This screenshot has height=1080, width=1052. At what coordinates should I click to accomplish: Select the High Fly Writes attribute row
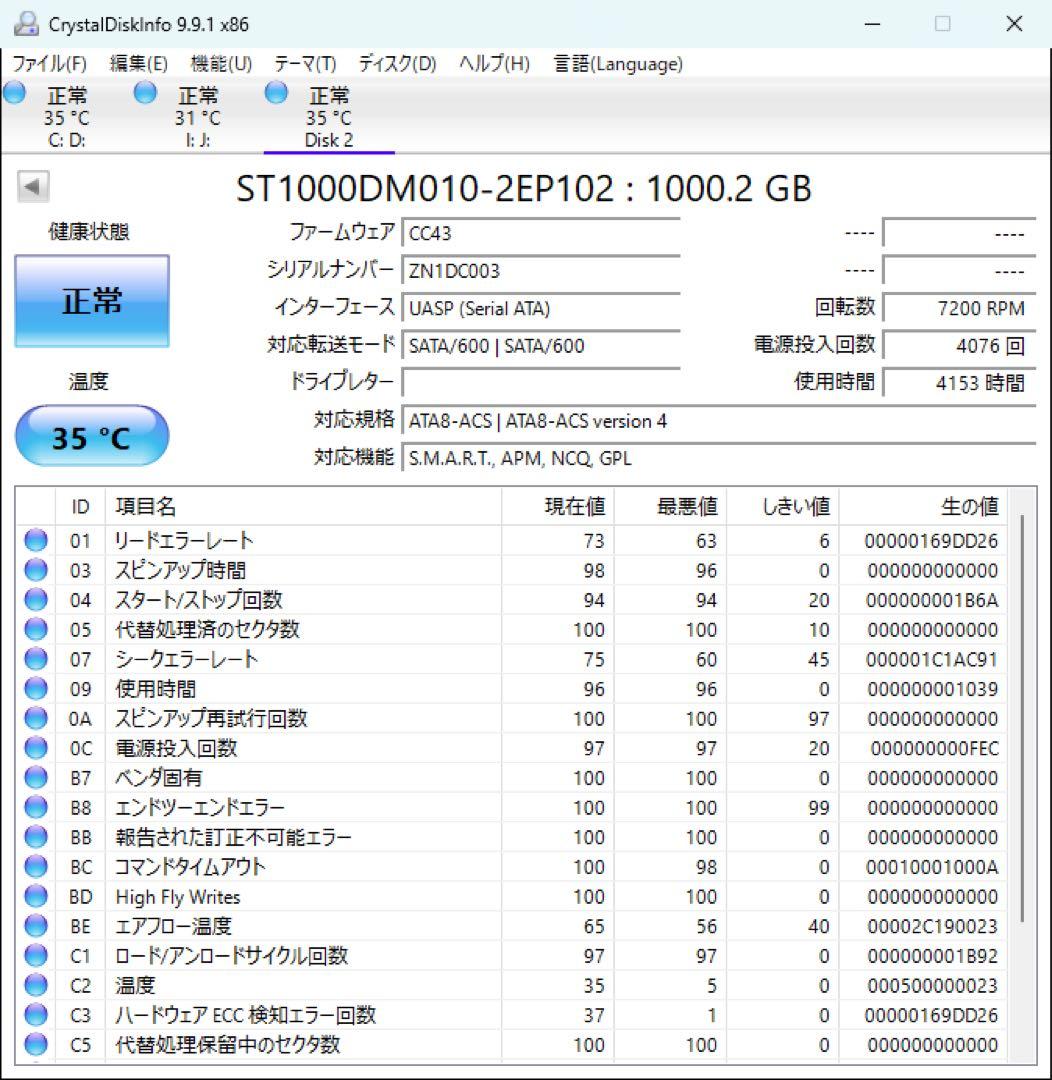pyautogui.click(x=511, y=897)
